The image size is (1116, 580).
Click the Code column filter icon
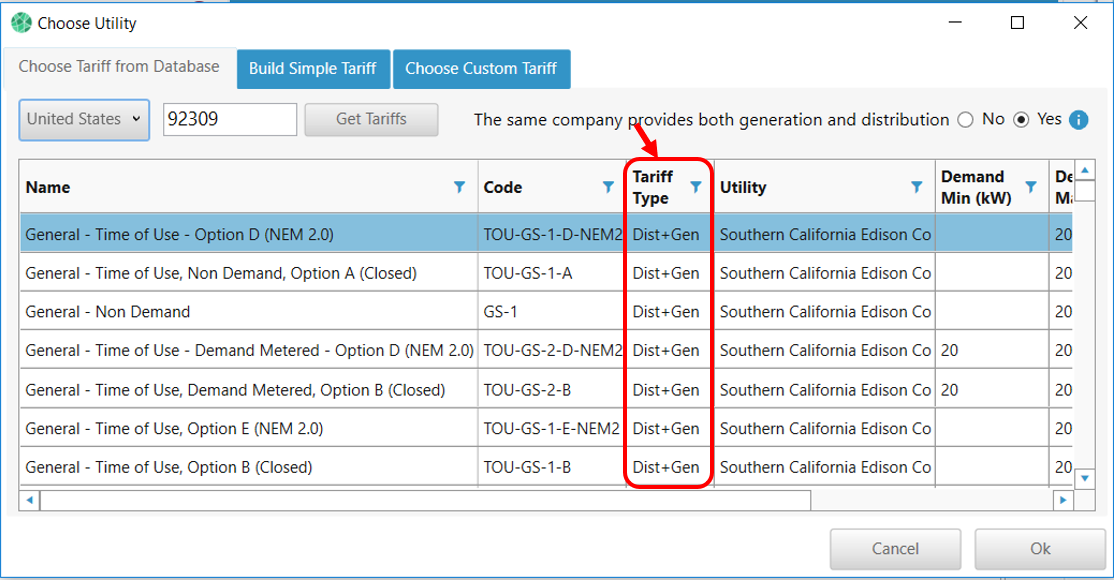click(x=608, y=187)
